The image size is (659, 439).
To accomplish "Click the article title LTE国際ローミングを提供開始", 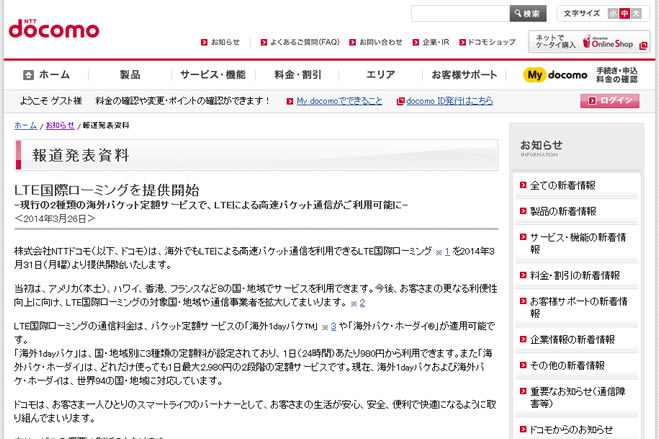I will point(107,190).
